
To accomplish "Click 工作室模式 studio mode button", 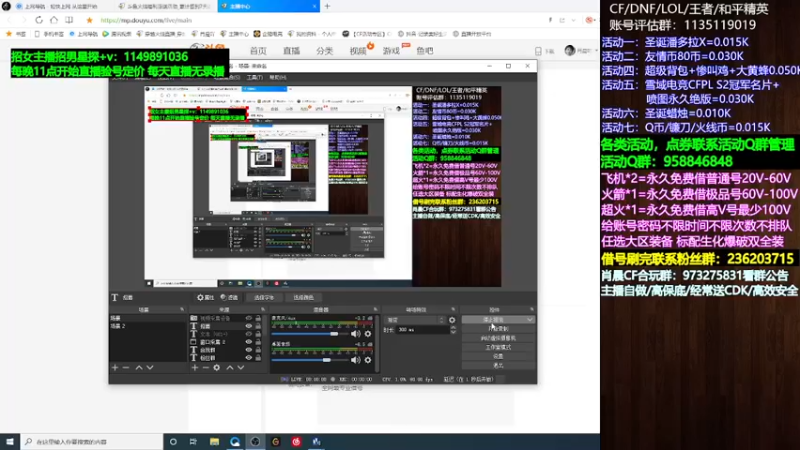I will 498,347.
